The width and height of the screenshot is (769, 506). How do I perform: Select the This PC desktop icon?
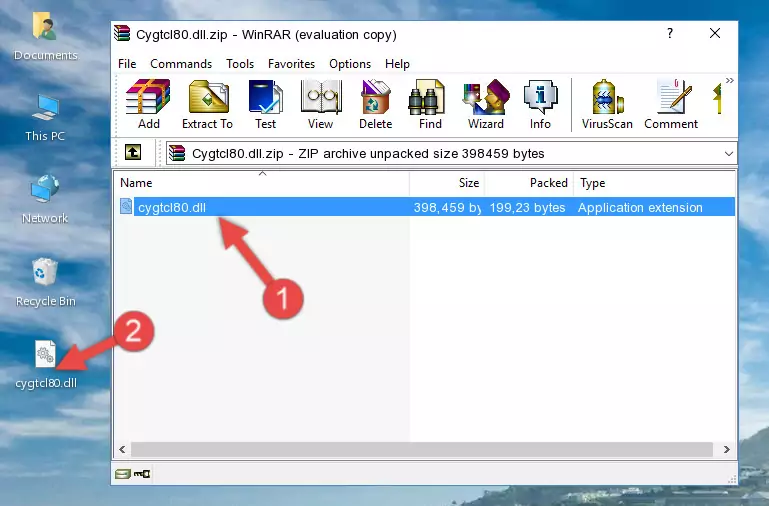tap(45, 118)
